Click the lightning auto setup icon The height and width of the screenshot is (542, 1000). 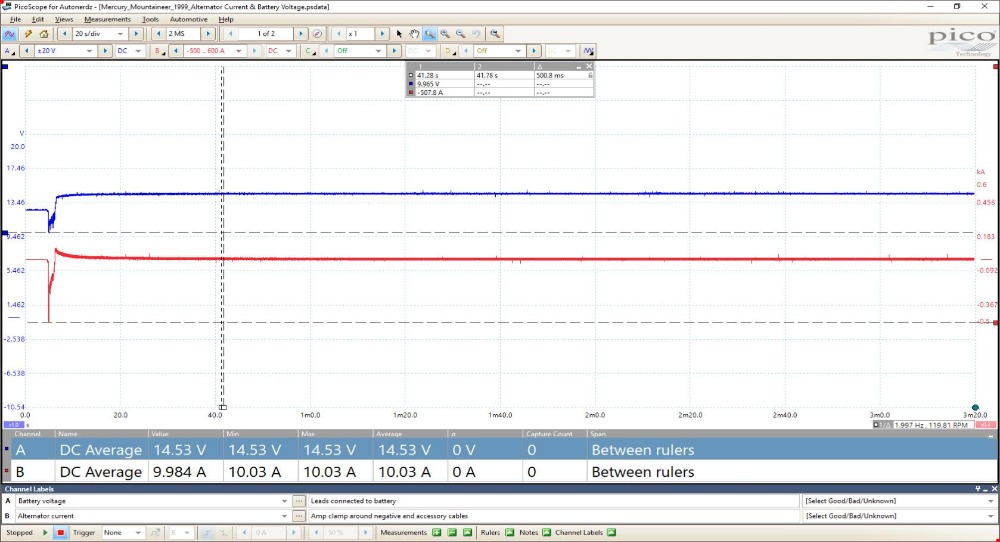30,34
